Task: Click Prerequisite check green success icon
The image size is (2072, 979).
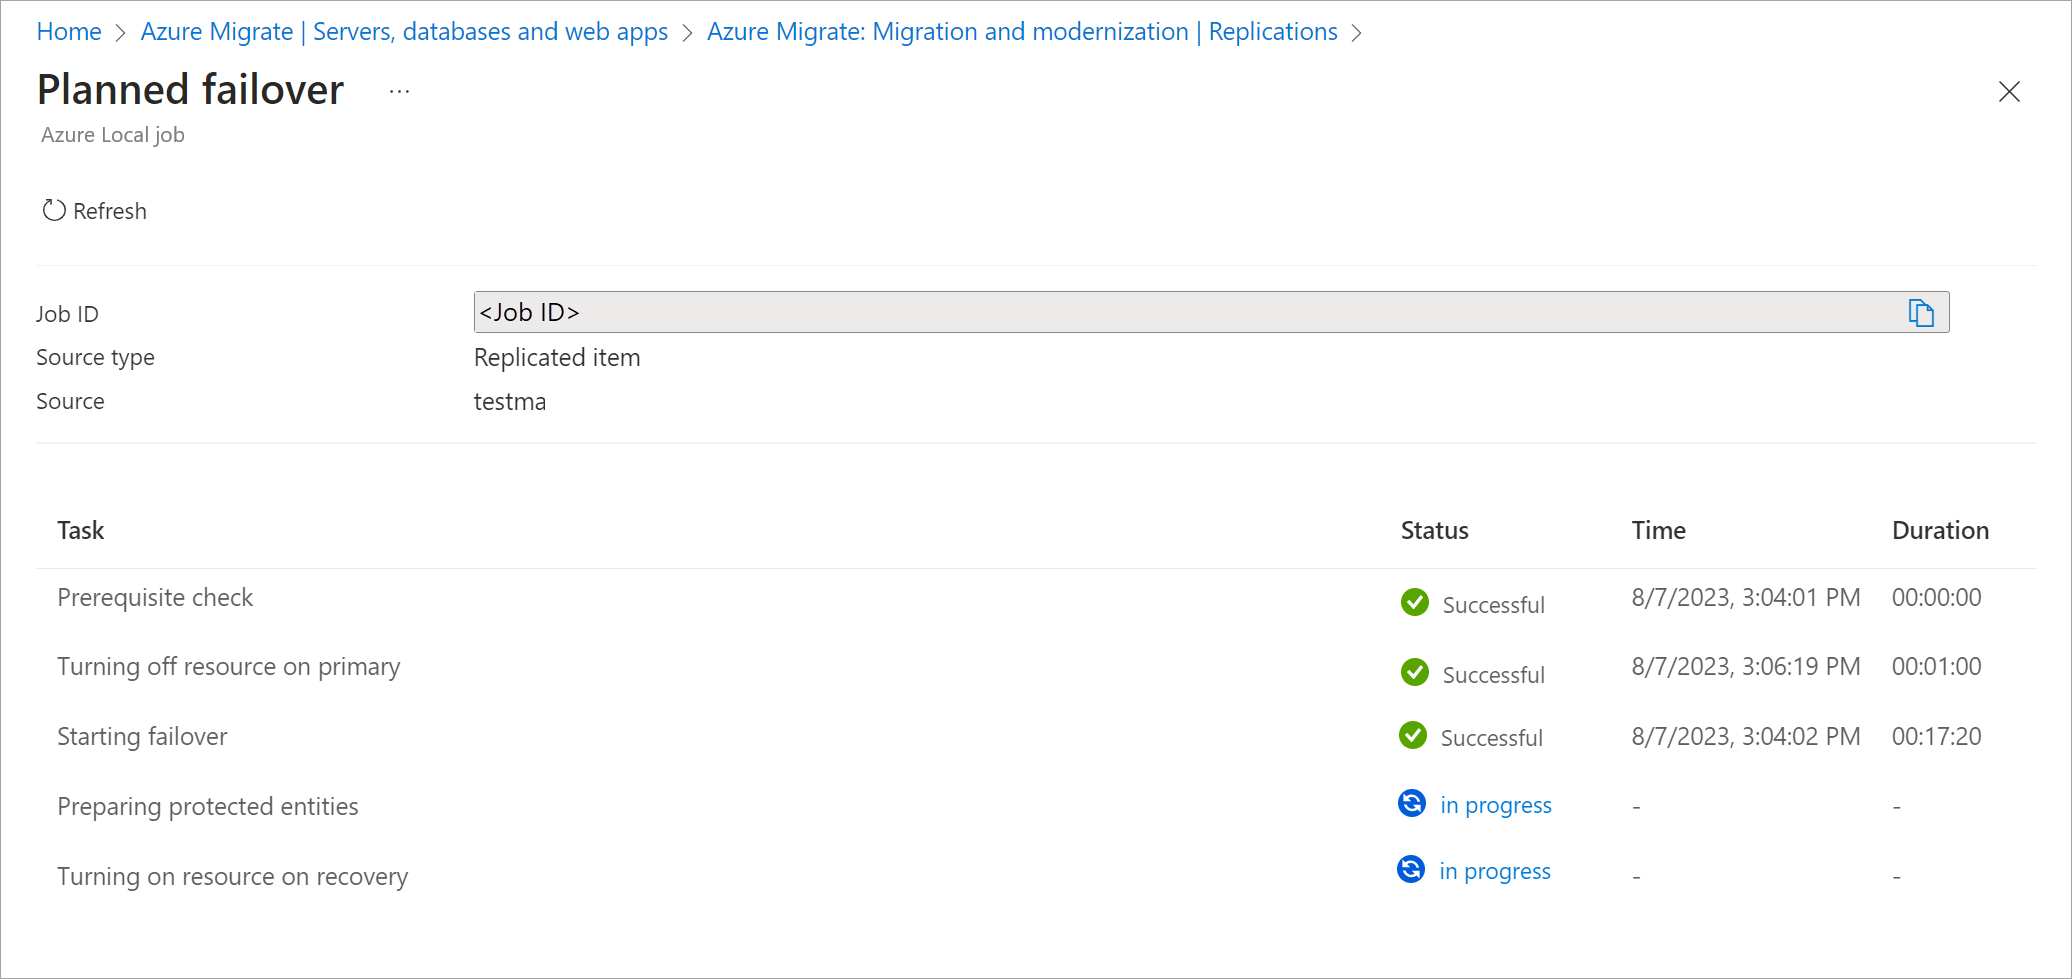Action: point(1414,602)
